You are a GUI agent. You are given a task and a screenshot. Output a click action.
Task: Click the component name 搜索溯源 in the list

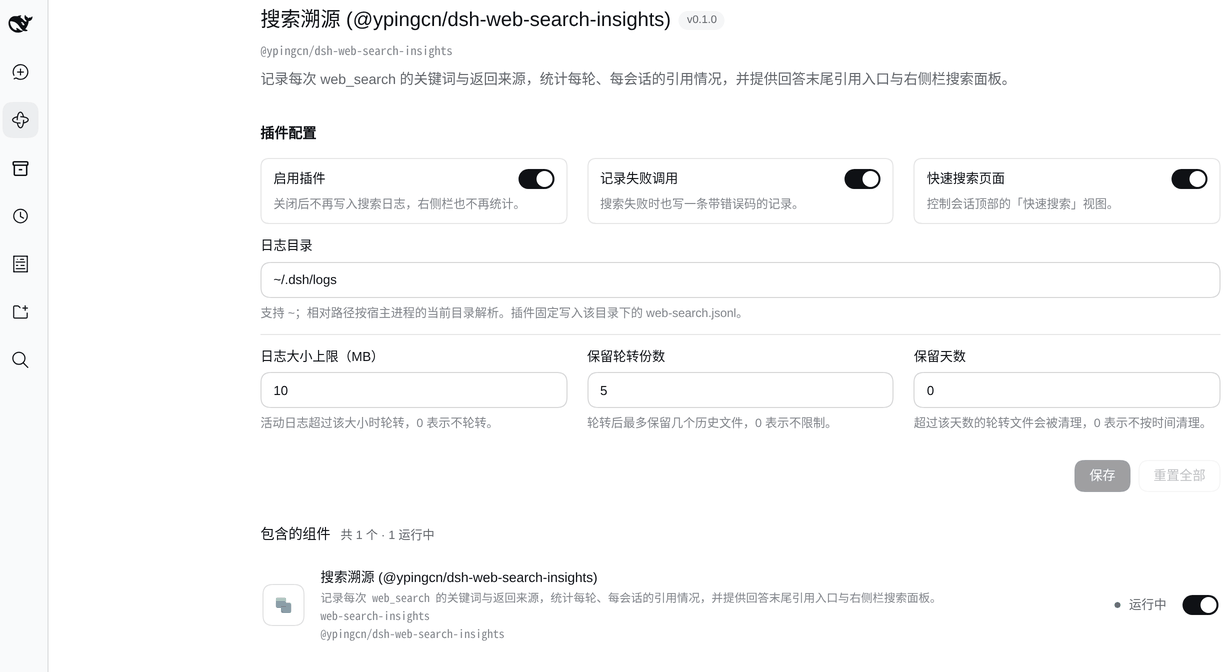pyautogui.click(x=459, y=577)
